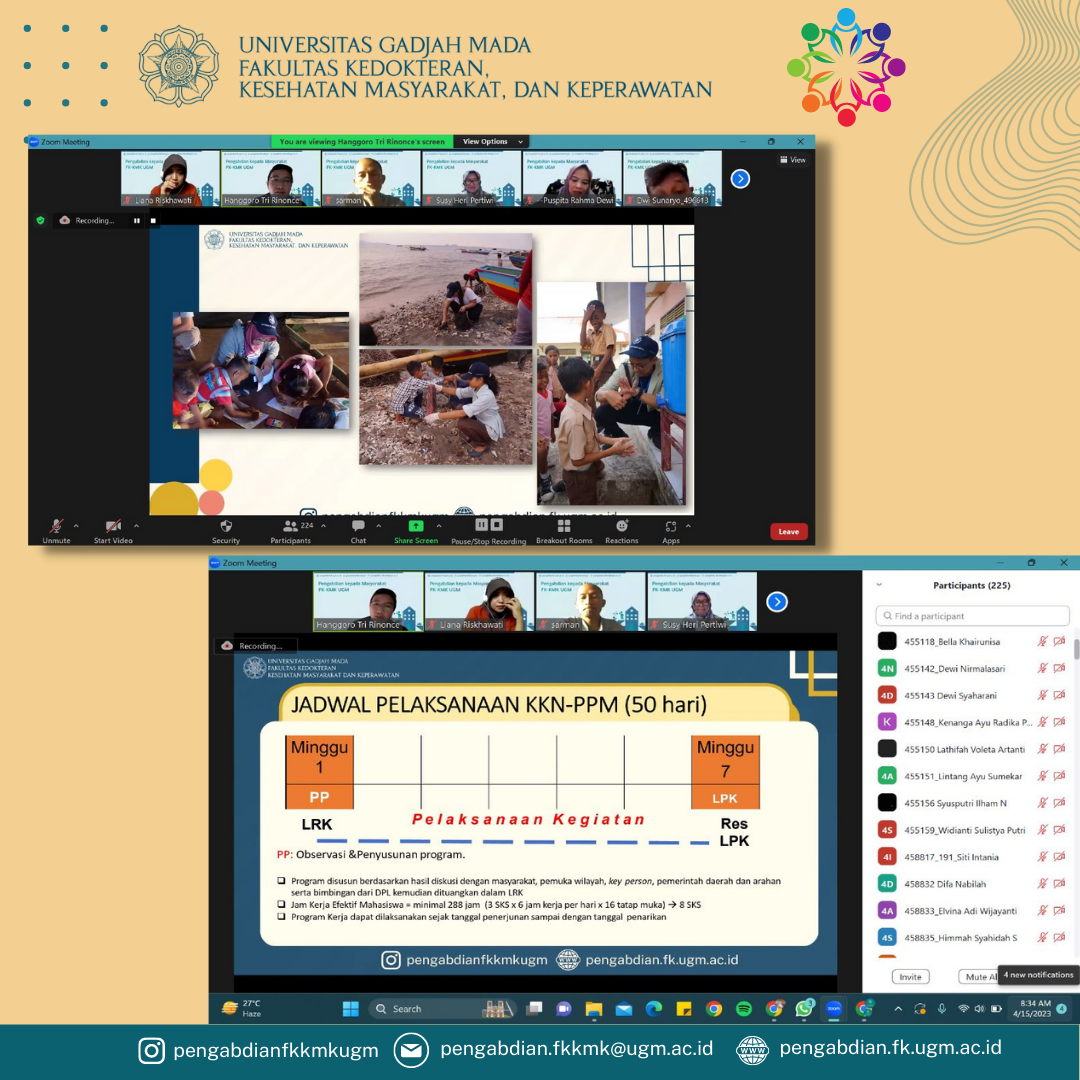The image size is (1080, 1080).
Task: Click the green Share Screen icon
Action: (415, 526)
